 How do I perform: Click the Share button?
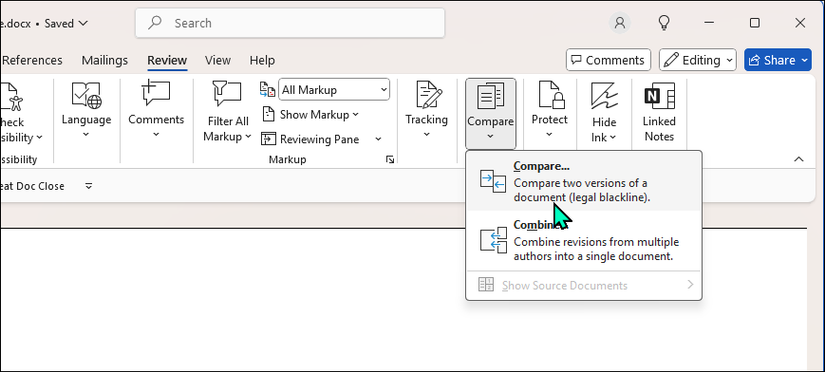point(778,60)
